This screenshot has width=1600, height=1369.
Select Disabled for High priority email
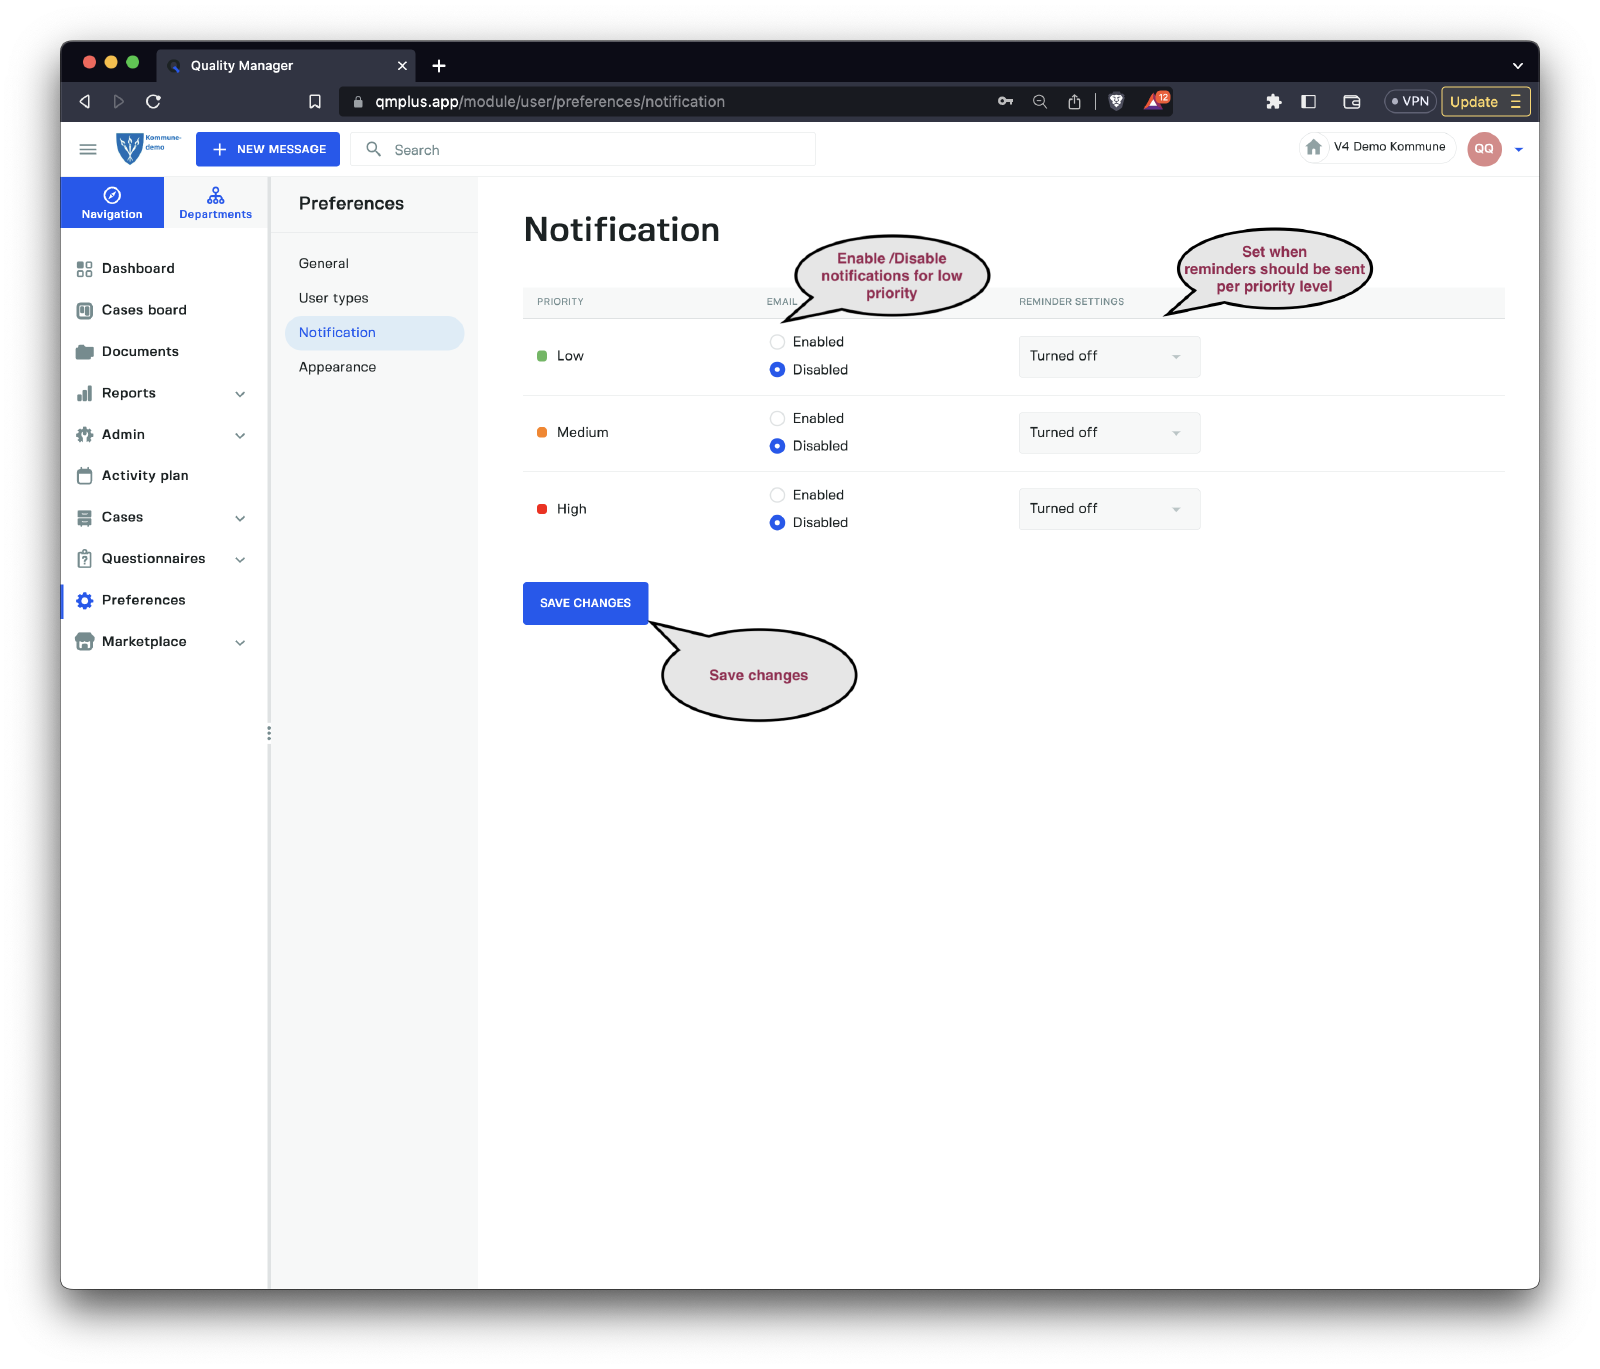(777, 523)
